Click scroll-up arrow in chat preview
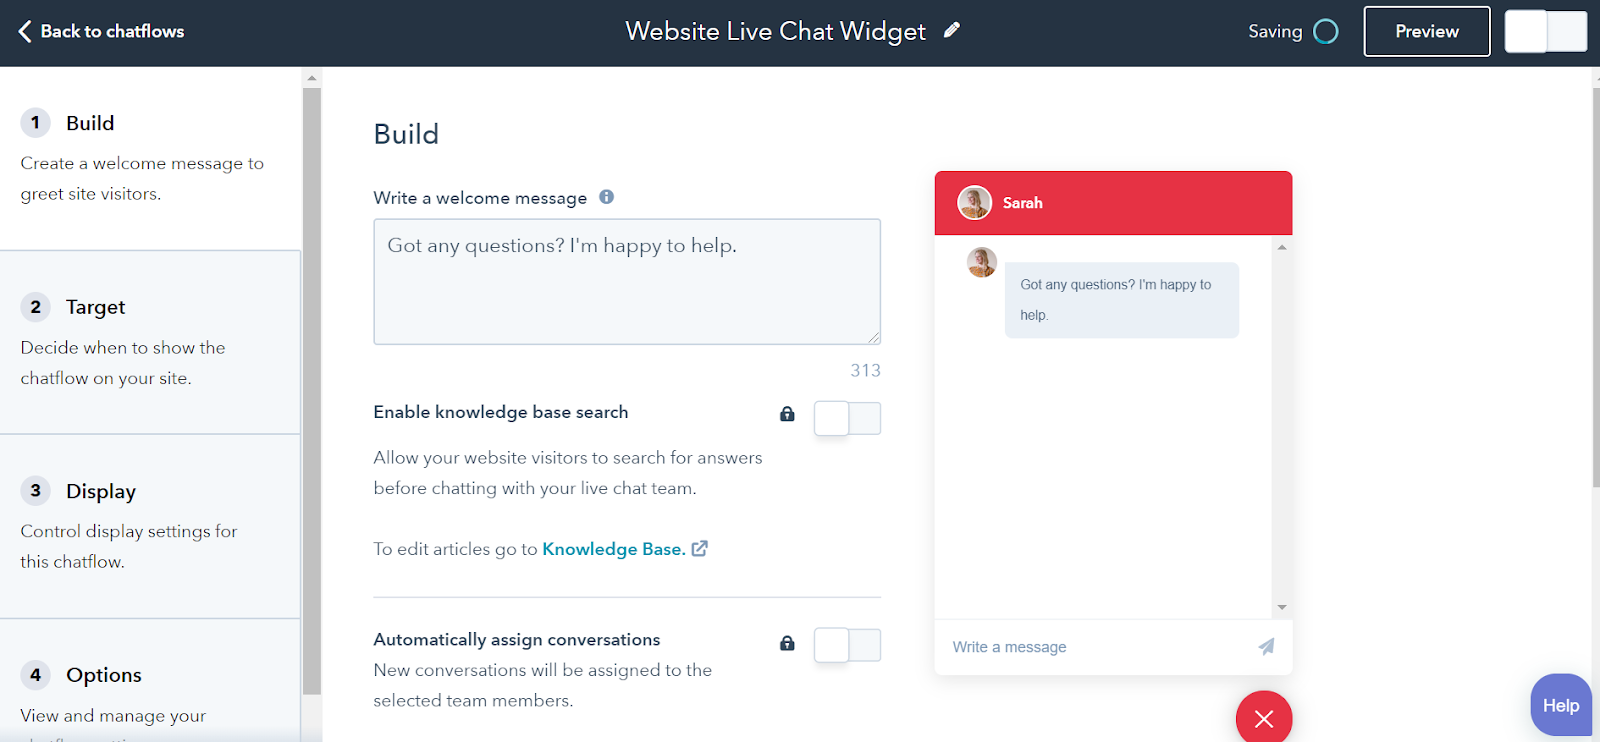 tap(1282, 247)
